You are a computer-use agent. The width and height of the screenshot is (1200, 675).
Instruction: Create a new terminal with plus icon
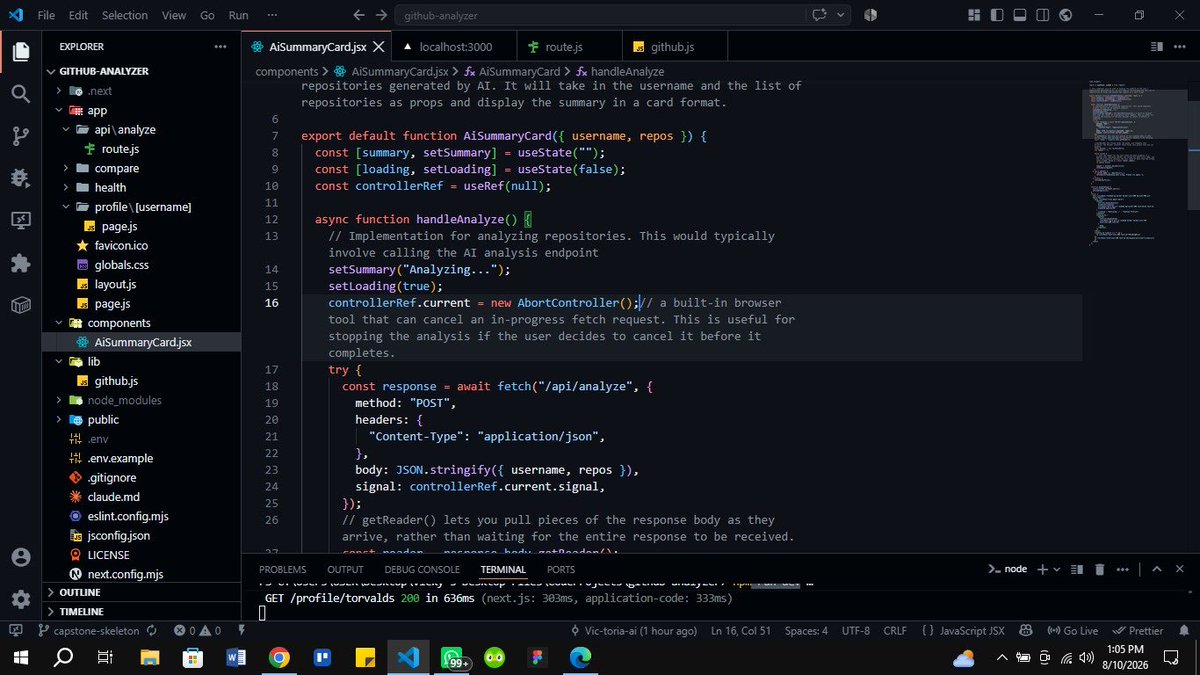click(x=1042, y=569)
